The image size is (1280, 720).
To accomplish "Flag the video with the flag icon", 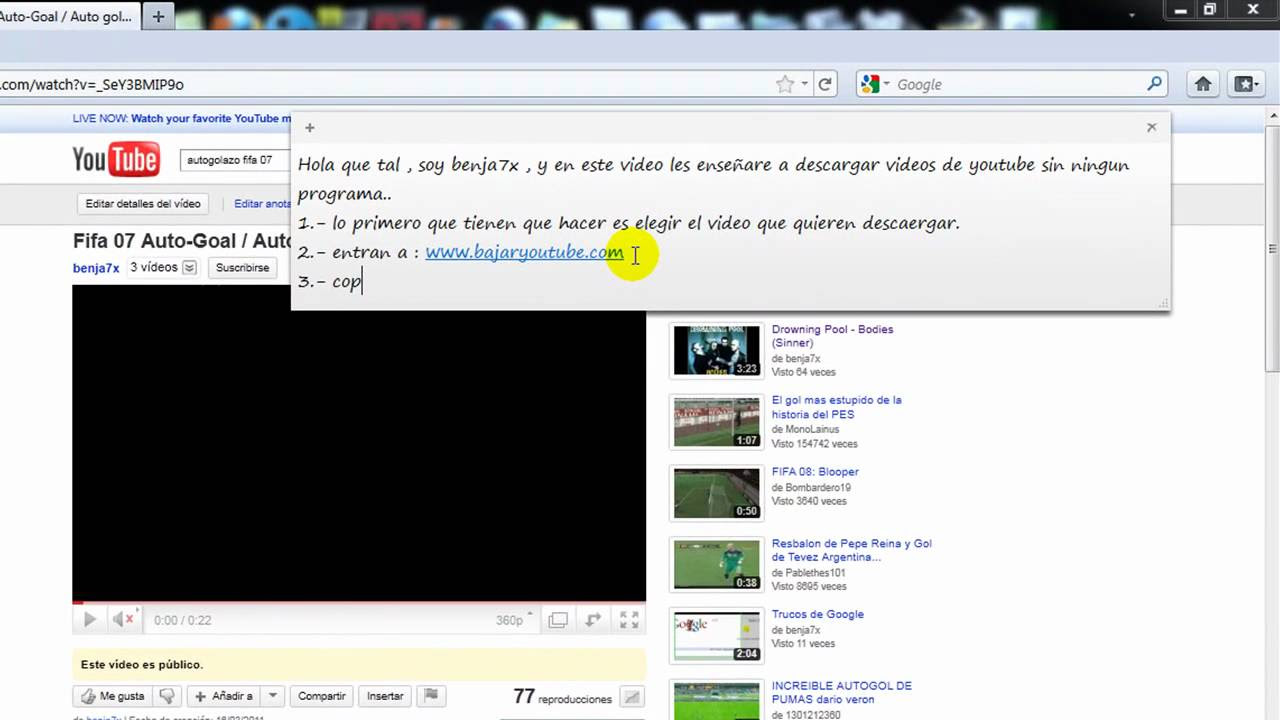I will pos(430,696).
